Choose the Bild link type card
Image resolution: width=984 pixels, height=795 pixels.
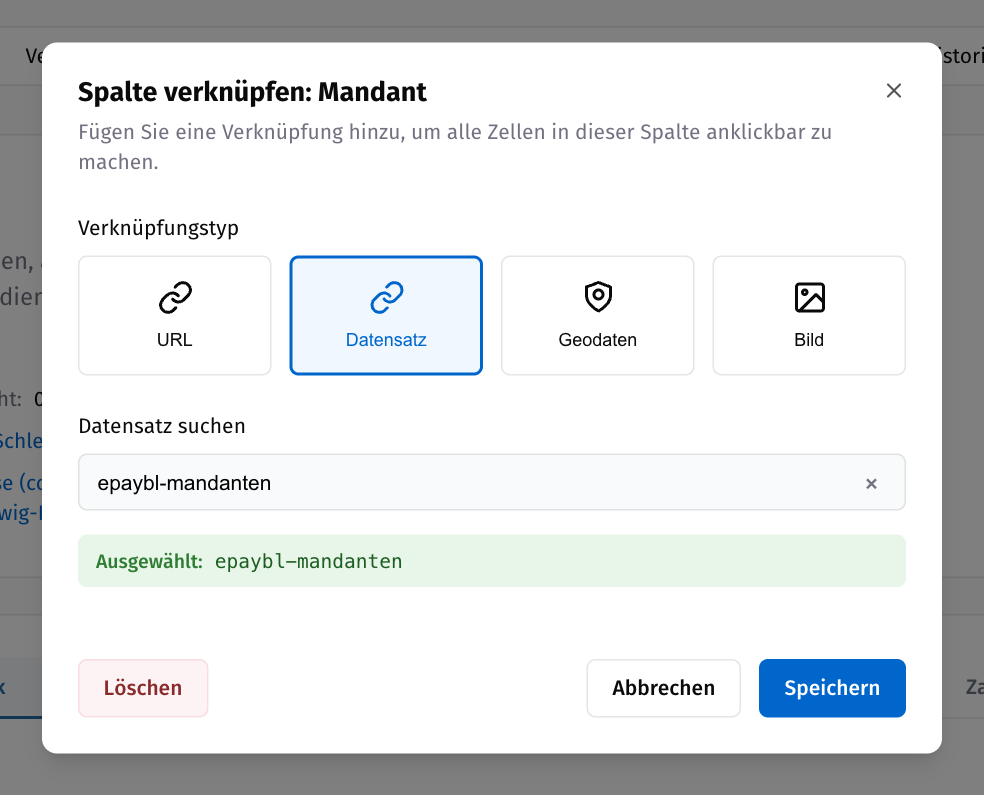(809, 315)
